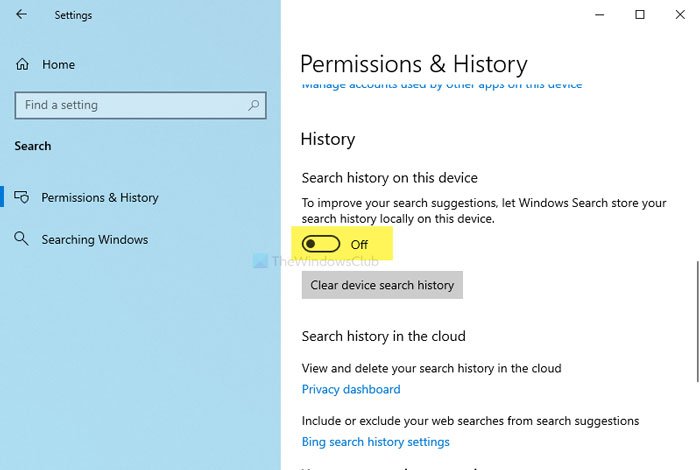The height and width of the screenshot is (470, 700).
Task: Open Manage accounts used by other apps link
Action: click(442, 86)
